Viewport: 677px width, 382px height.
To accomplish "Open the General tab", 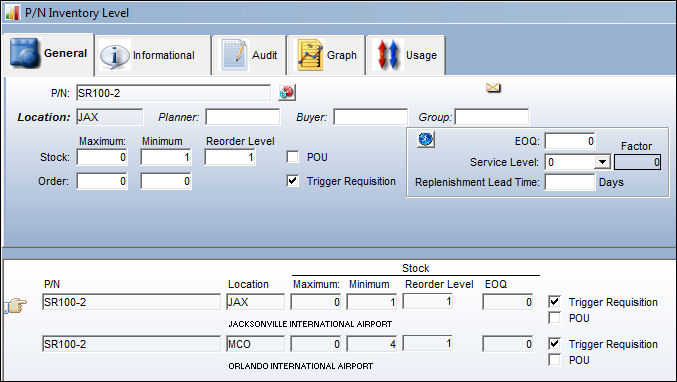I will pyautogui.click(x=48, y=54).
